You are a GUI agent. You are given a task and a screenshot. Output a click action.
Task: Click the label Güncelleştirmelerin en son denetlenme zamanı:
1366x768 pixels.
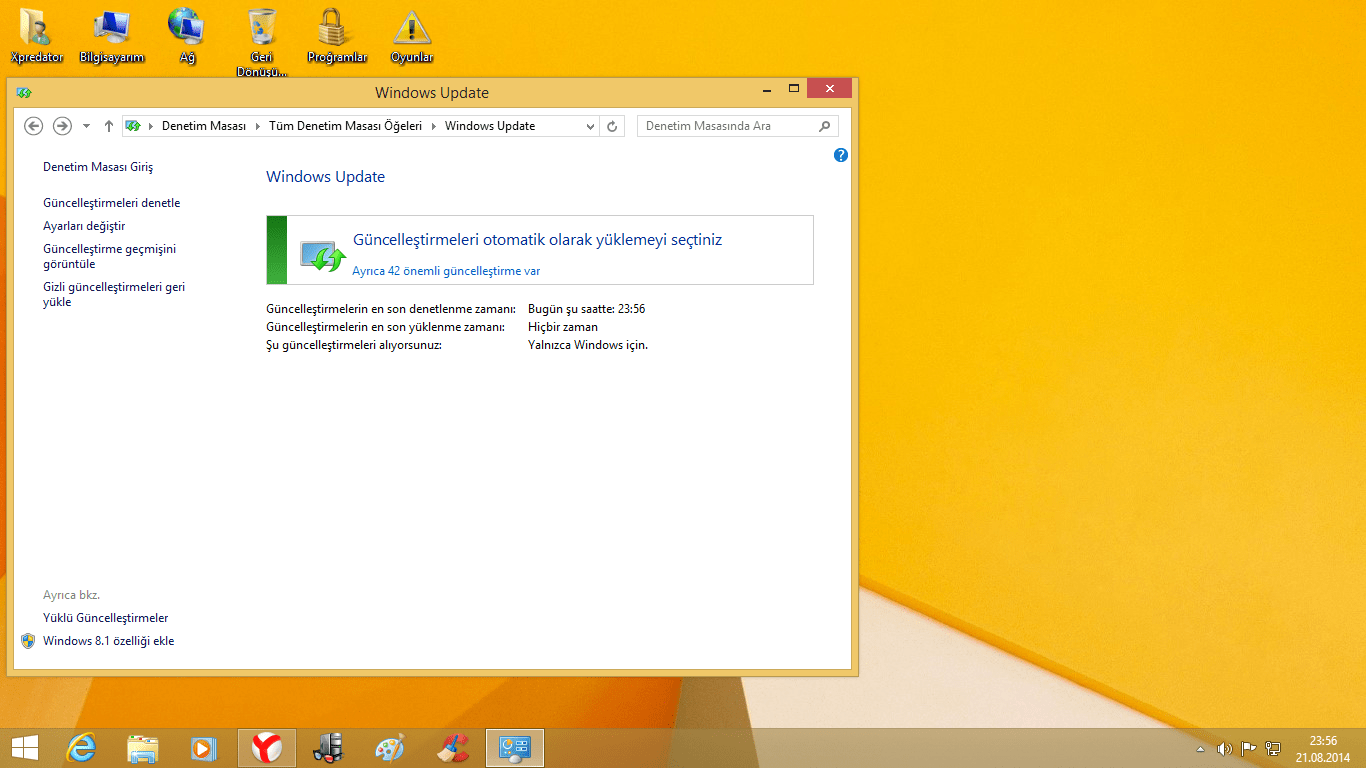click(392, 309)
